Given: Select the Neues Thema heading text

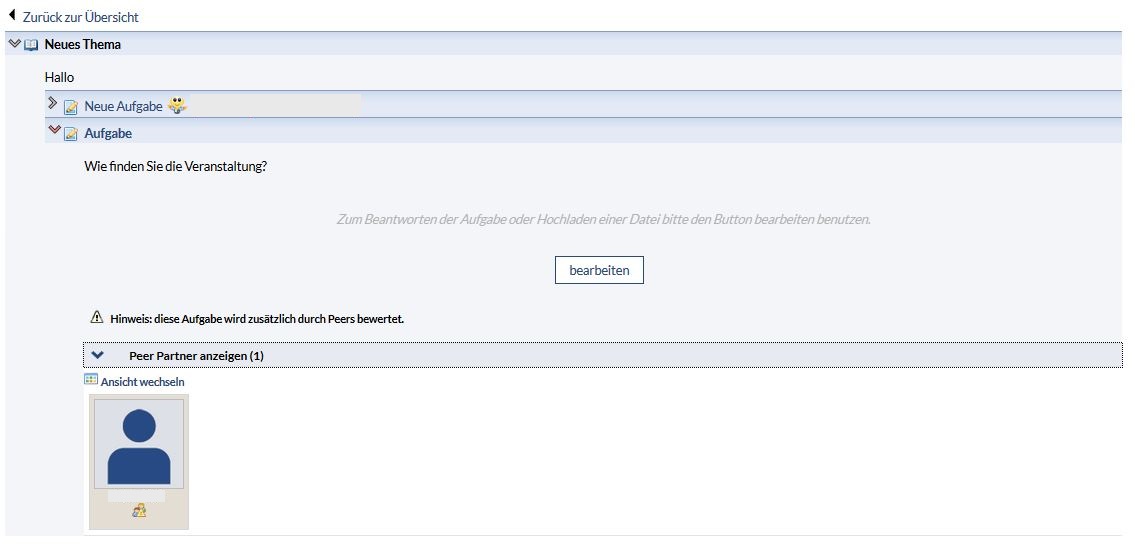Looking at the screenshot, I should coord(82,44).
